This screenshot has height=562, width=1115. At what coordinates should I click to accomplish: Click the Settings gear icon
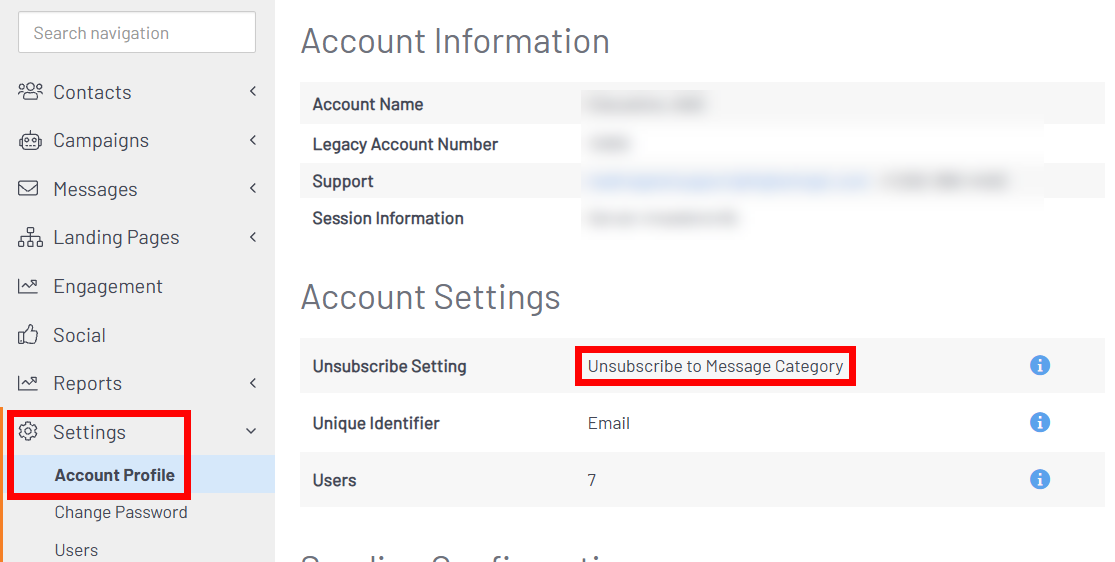29,432
